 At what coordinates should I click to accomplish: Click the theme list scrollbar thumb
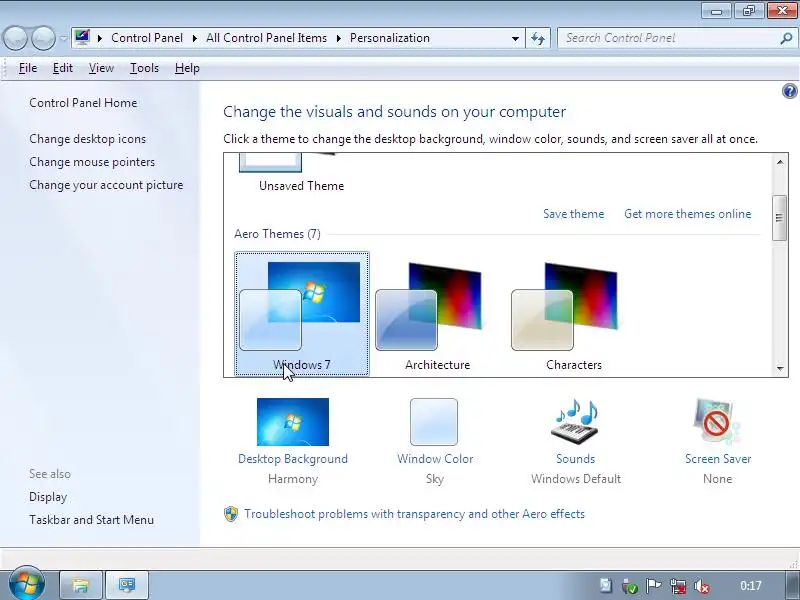[x=779, y=218]
